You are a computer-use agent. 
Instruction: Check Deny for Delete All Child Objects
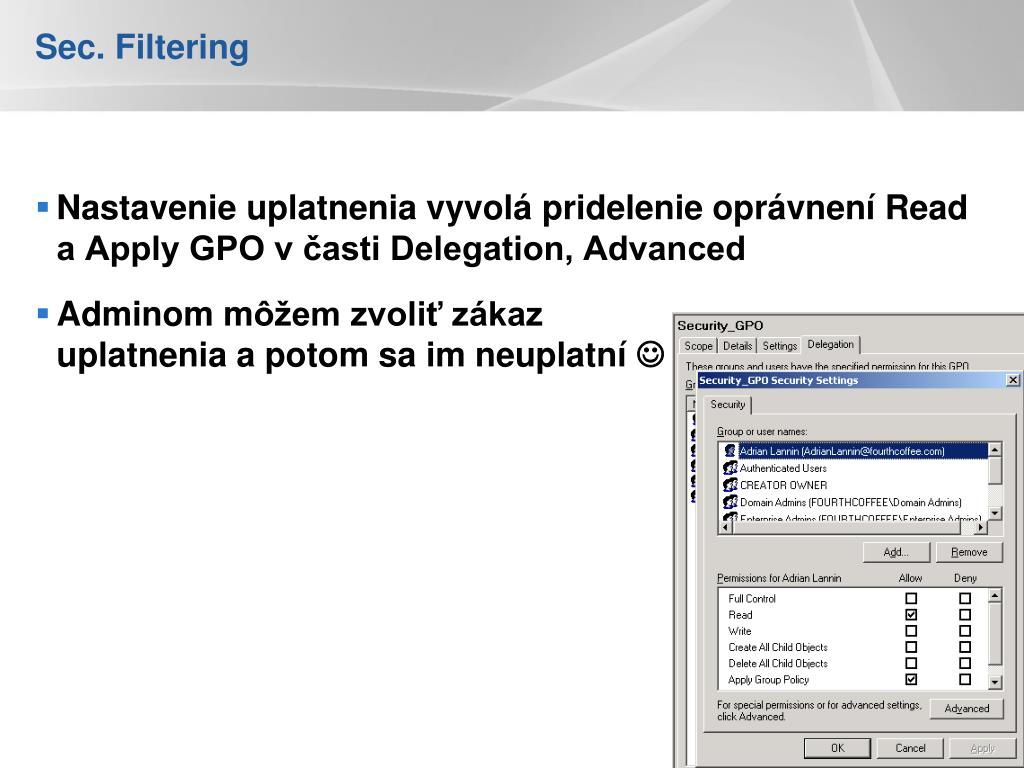(x=965, y=663)
